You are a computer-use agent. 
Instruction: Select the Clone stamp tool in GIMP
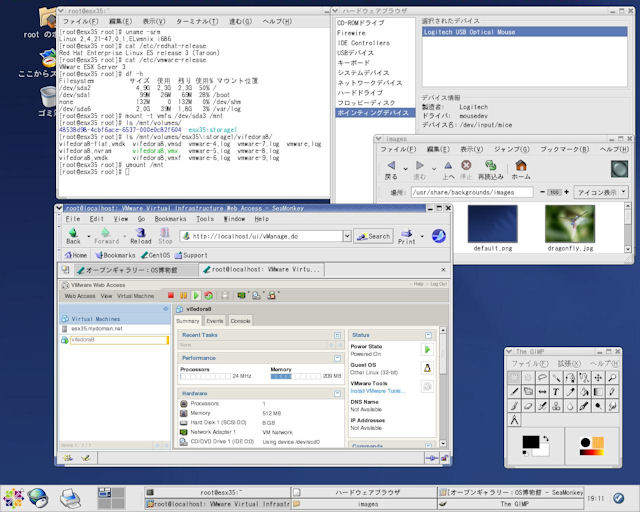tap(556, 406)
